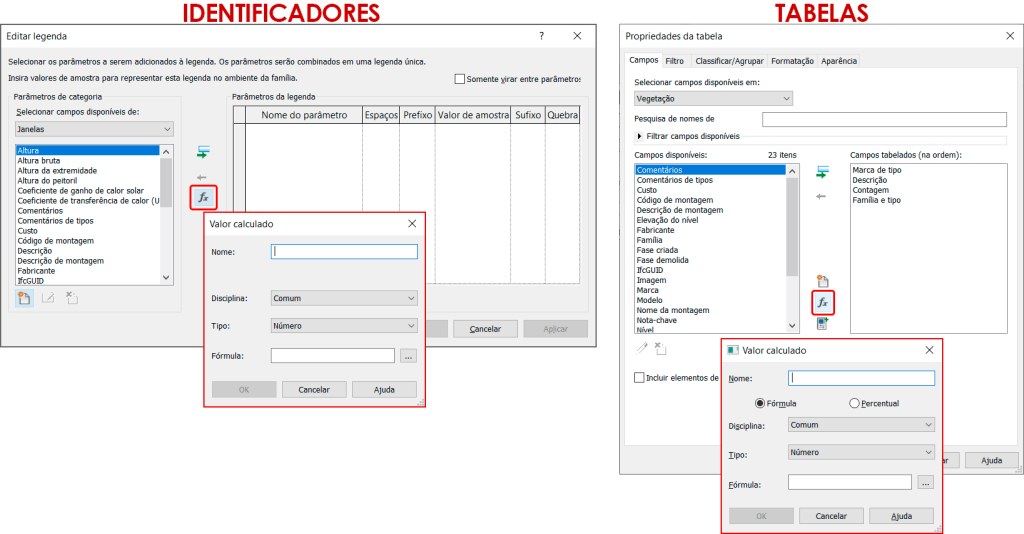This screenshot has width=1024, height=534.
Task: Click the new parameter icon above the table fx button
Action: [822, 281]
